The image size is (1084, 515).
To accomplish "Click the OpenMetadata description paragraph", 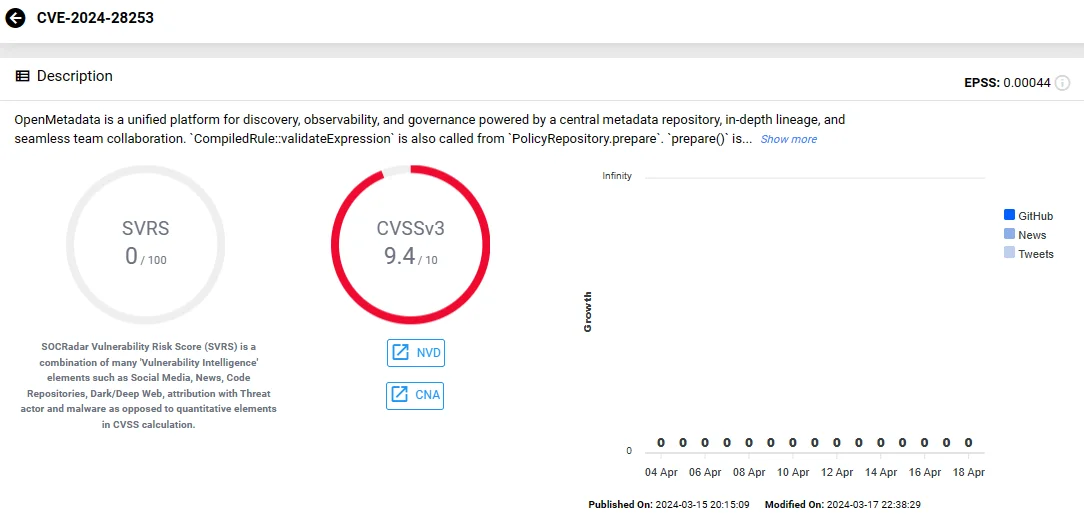I will (x=429, y=129).
